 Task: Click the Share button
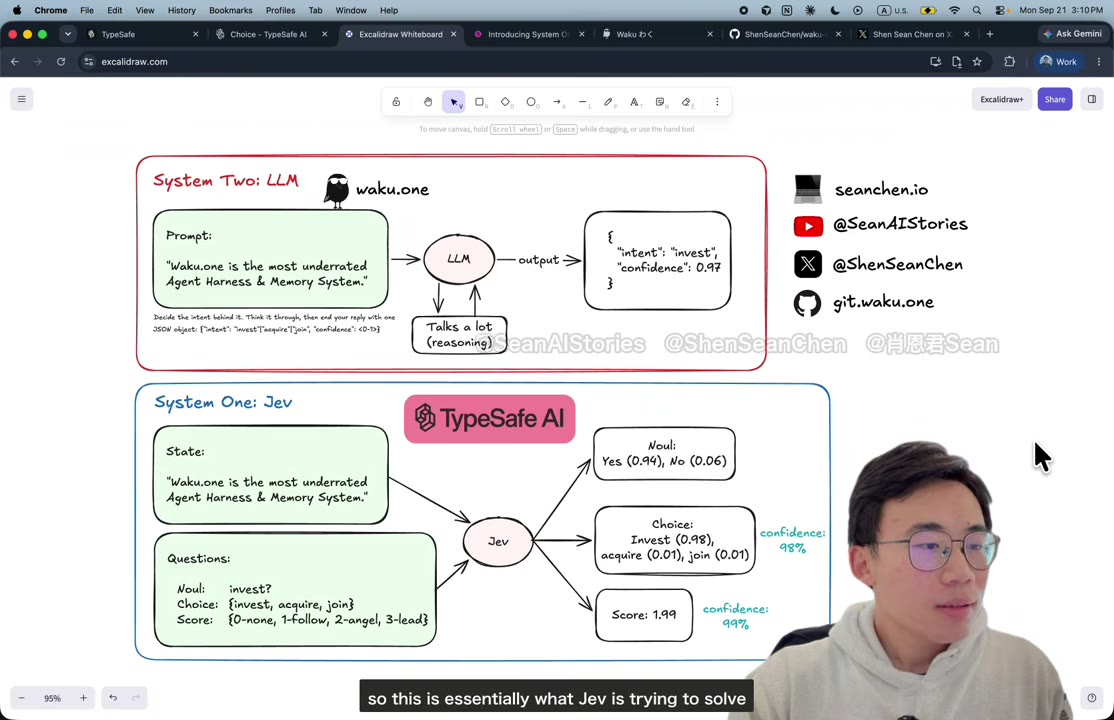coord(1054,100)
